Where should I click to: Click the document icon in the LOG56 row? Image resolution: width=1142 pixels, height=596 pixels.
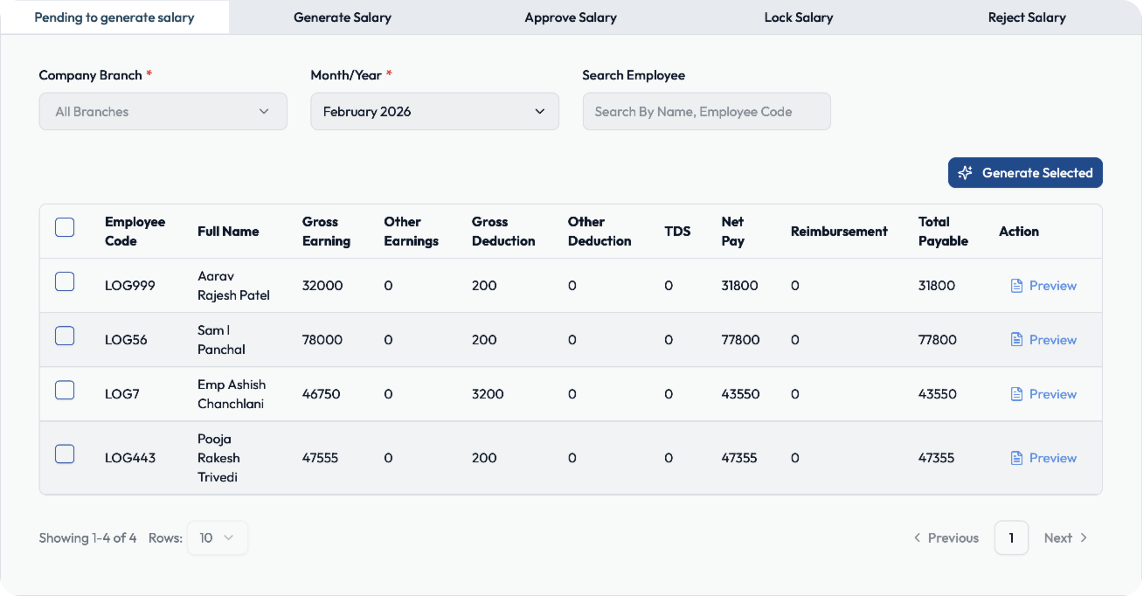[1016, 340]
